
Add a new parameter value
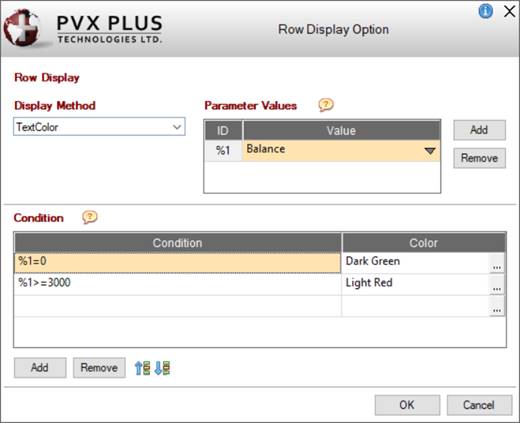tap(479, 130)
